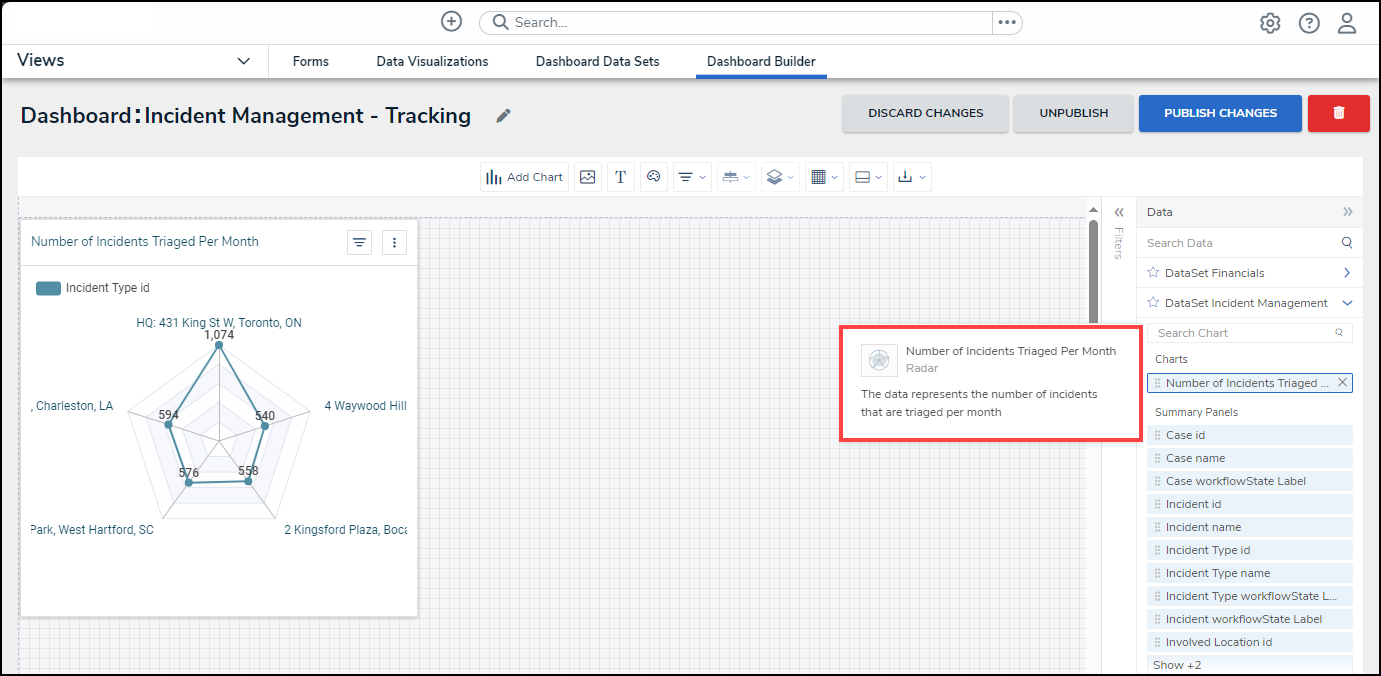Expand the Filters panel collapse arrow
The width and height of the screenshot is (1381, 676).
pyautogui.click(x=1119, y=212)
